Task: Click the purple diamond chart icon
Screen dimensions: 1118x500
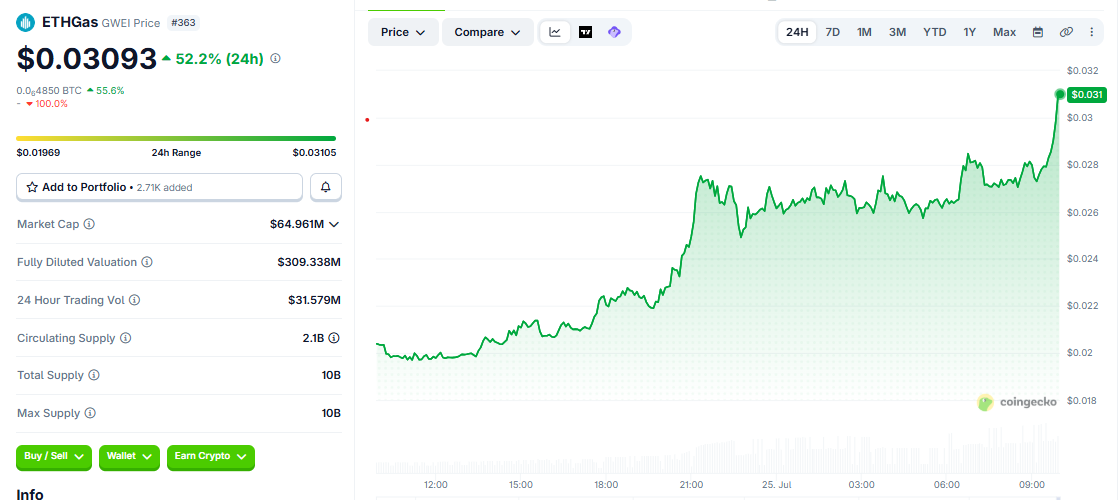Action: pyautogui.click(x=614, y=32)
